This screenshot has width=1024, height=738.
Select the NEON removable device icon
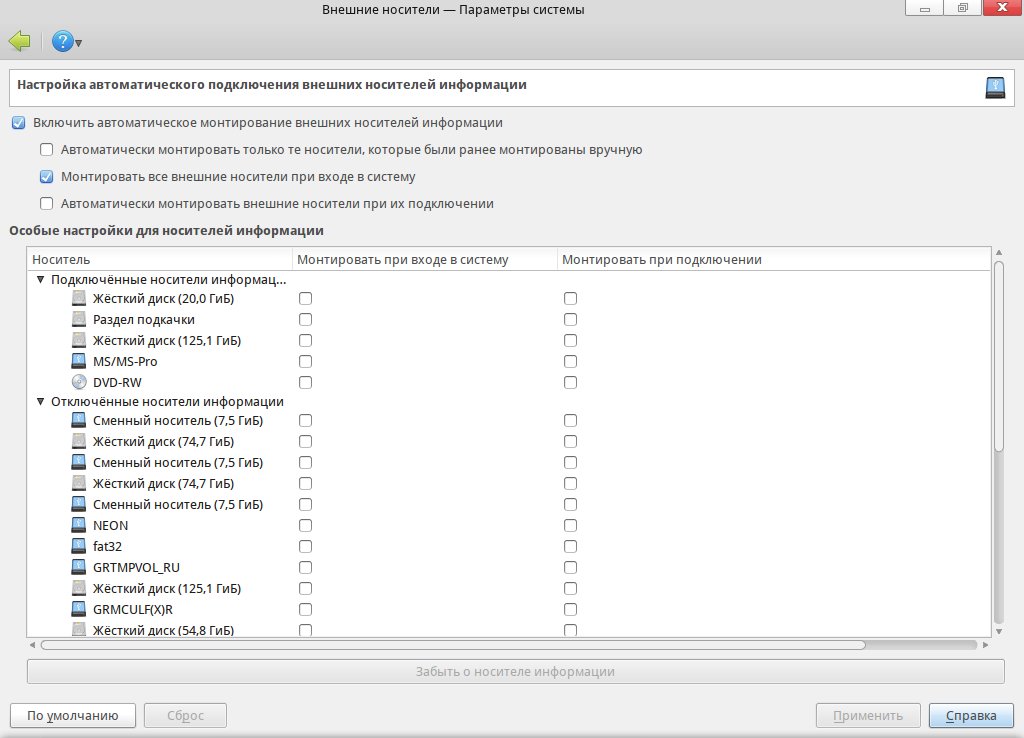click(79, 525)
